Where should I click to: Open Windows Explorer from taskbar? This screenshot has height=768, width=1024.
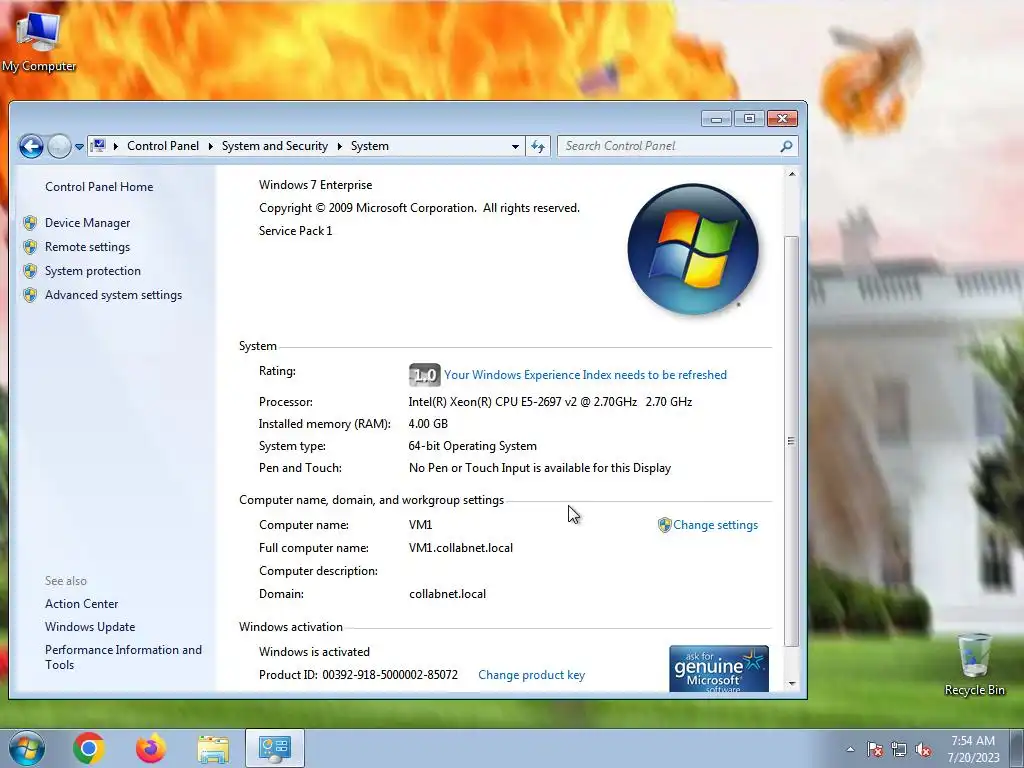point(213,749)
